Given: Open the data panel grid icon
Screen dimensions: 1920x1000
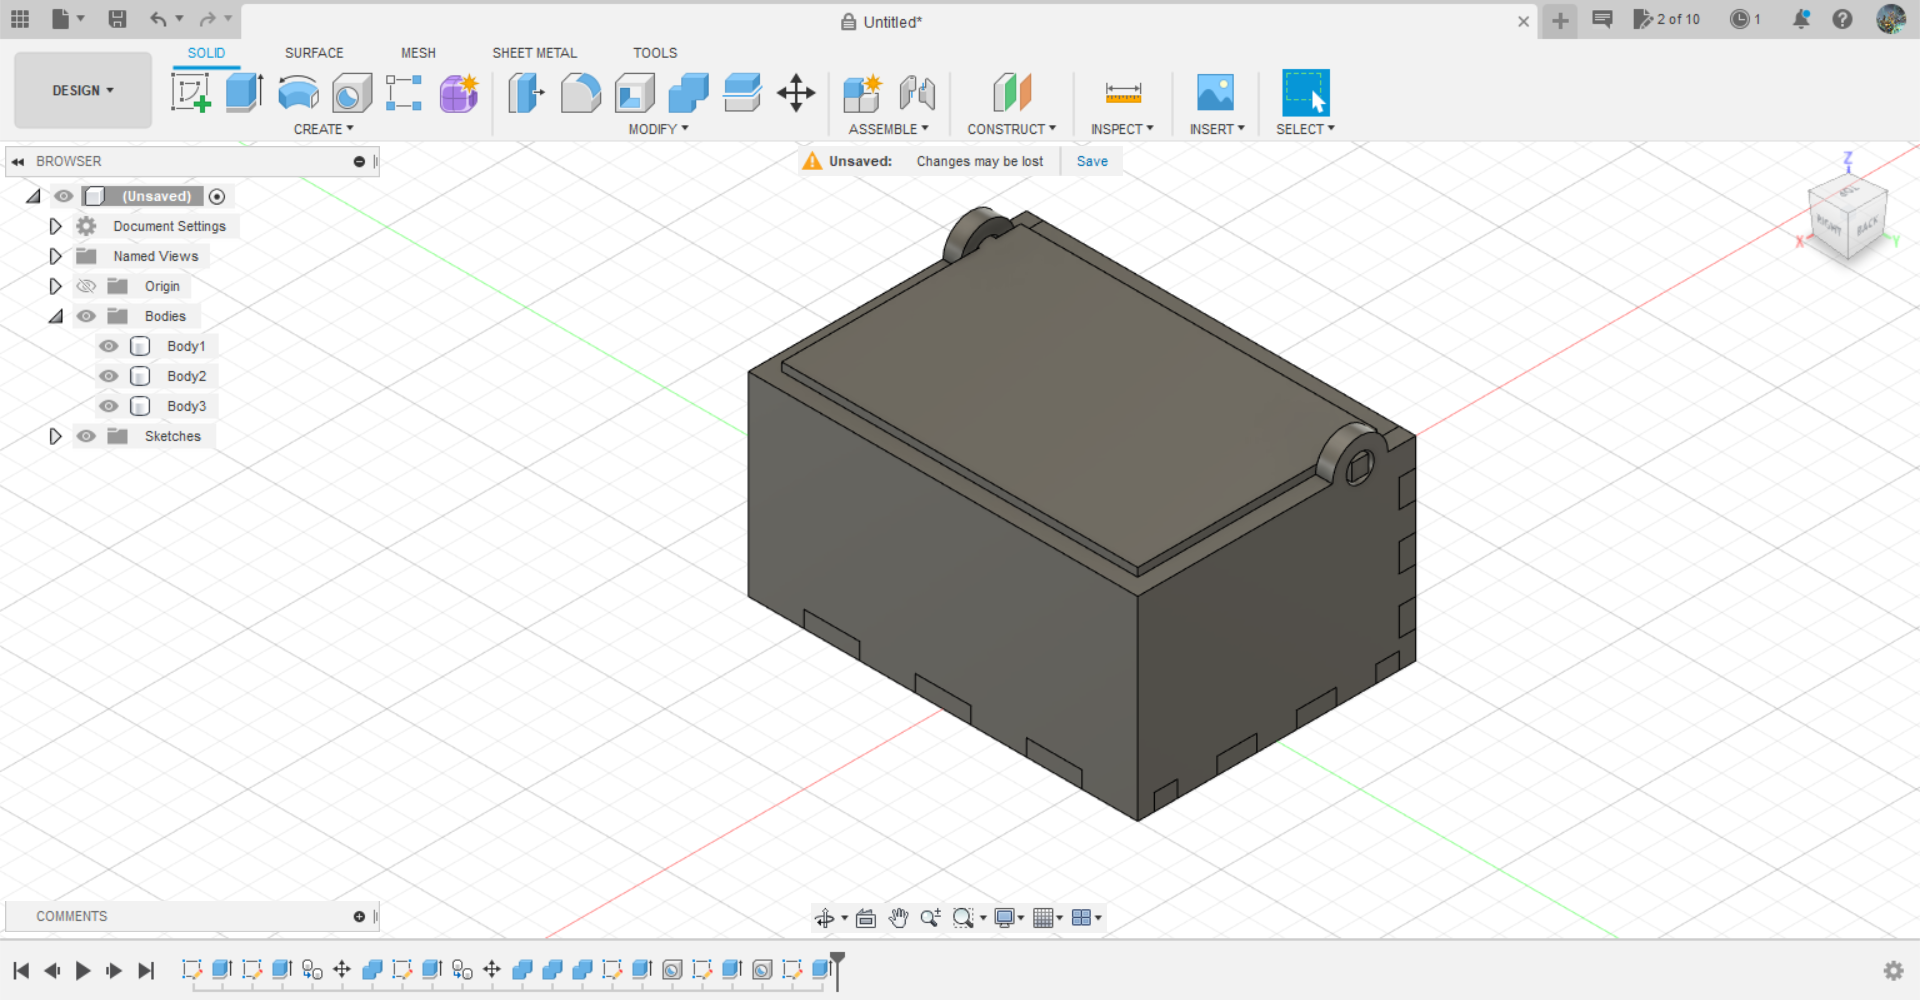Looking at the screenshot, I should point(20,19).
